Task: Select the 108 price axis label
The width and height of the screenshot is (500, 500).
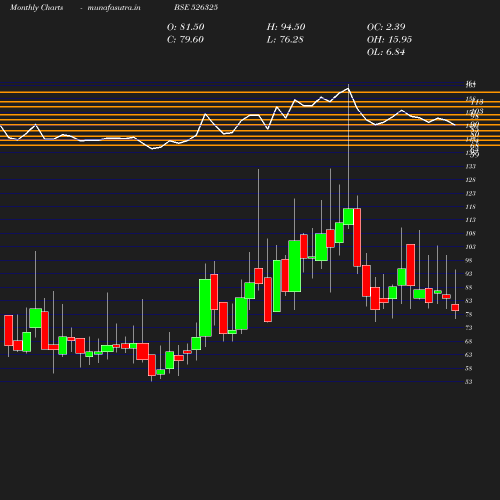Action: pyautogui.click(x=471, y=234)
